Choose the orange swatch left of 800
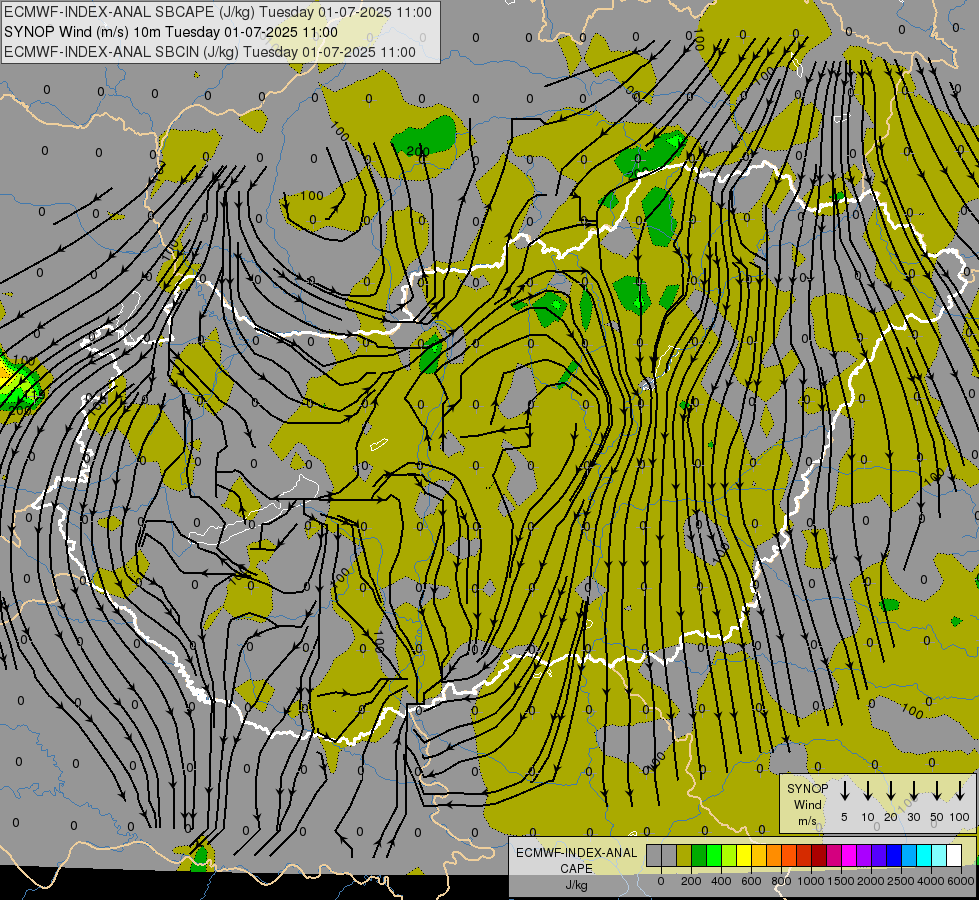The width and height of the screenshot is (979, 900). (774, 855)
